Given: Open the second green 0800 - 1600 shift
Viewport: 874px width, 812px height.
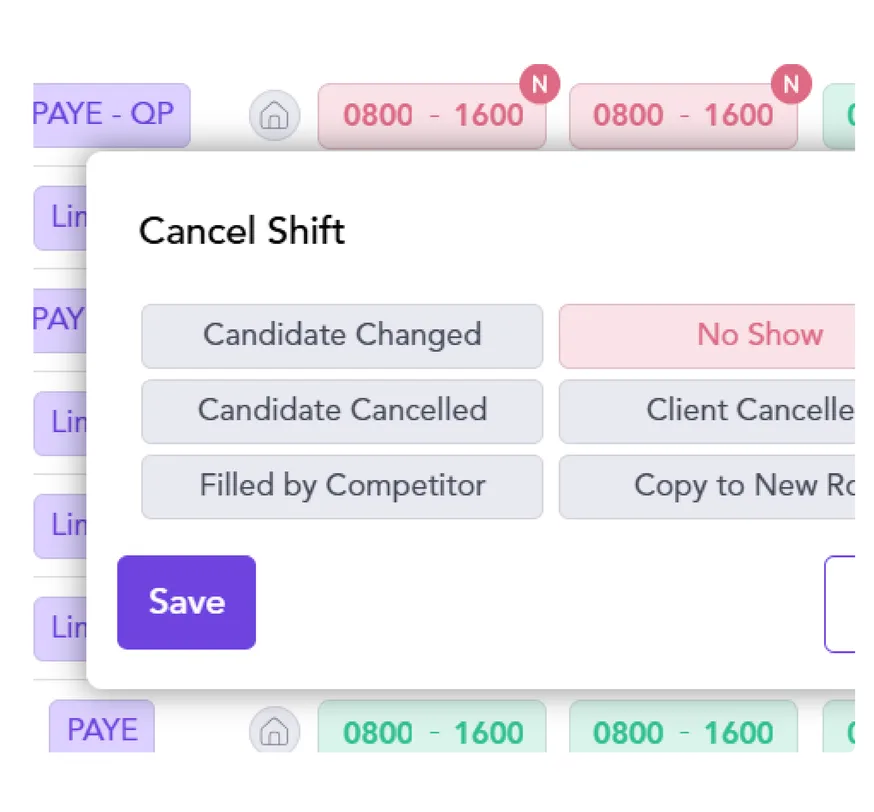Looking at the screenshot, I should coord(683,727).
